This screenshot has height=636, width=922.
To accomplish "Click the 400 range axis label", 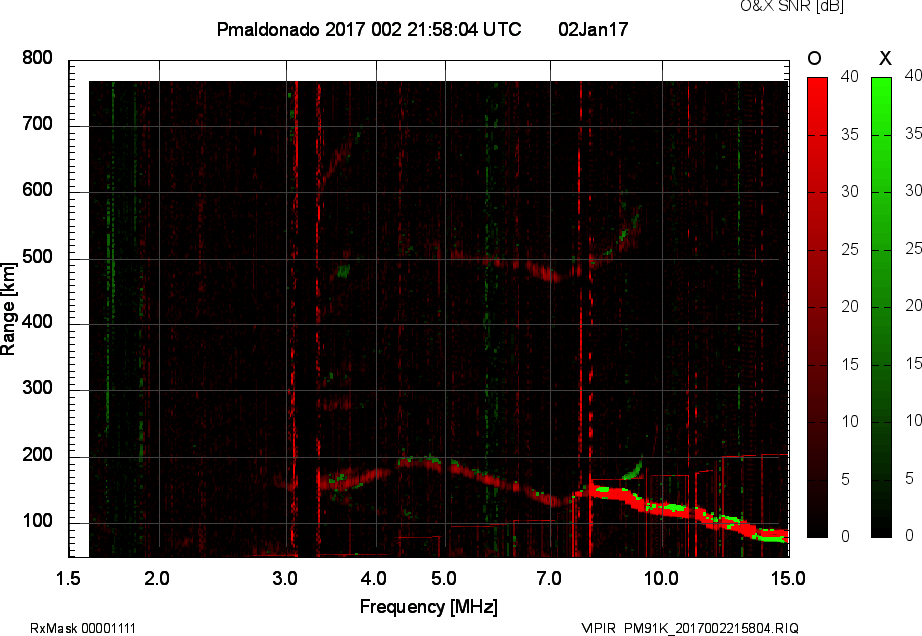I will [x=37, y=322].
